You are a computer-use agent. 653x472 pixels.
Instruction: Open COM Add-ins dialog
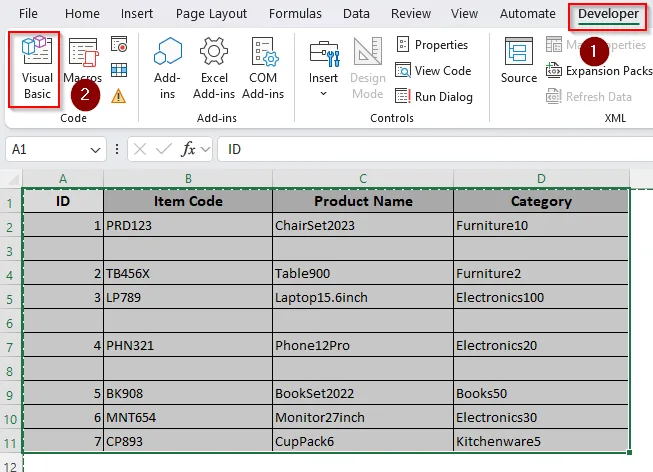(263, 69)
